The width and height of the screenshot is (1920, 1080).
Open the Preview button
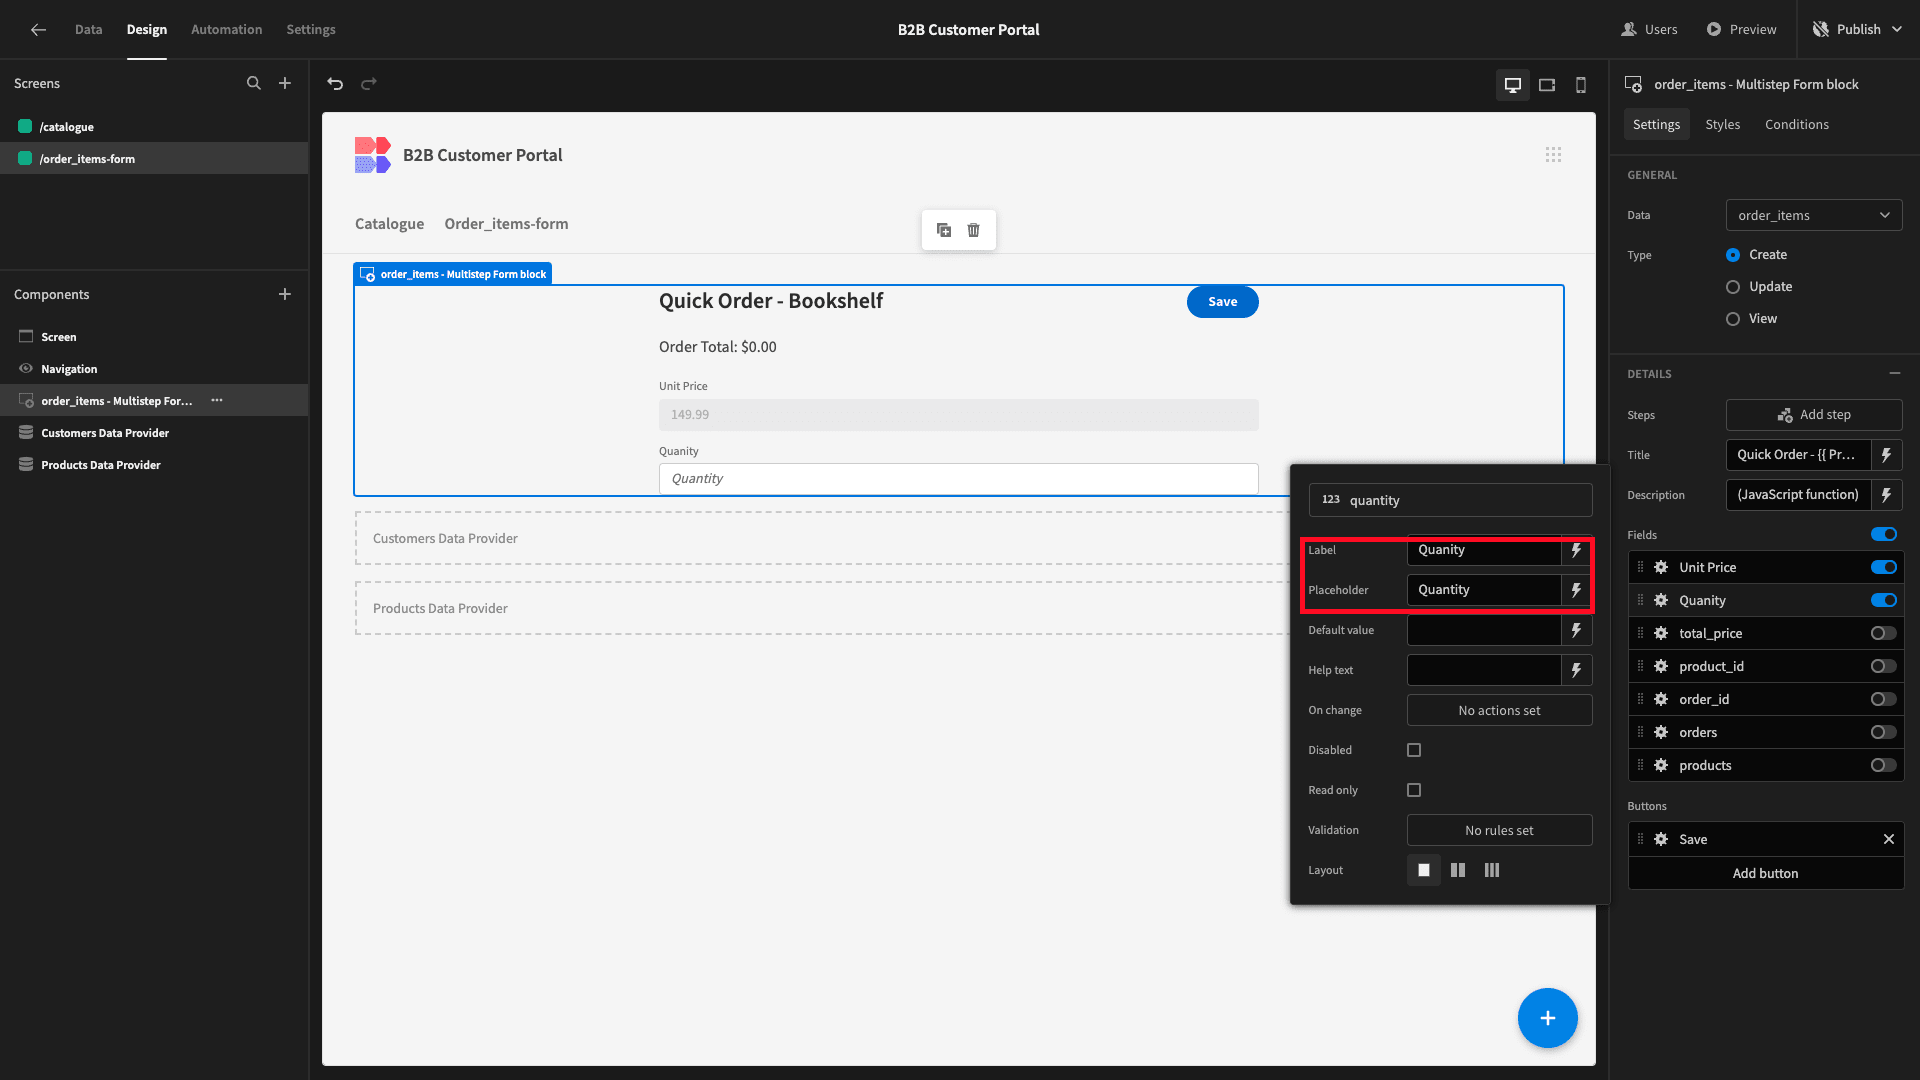pyautogui.click(x=1741, y=30)
